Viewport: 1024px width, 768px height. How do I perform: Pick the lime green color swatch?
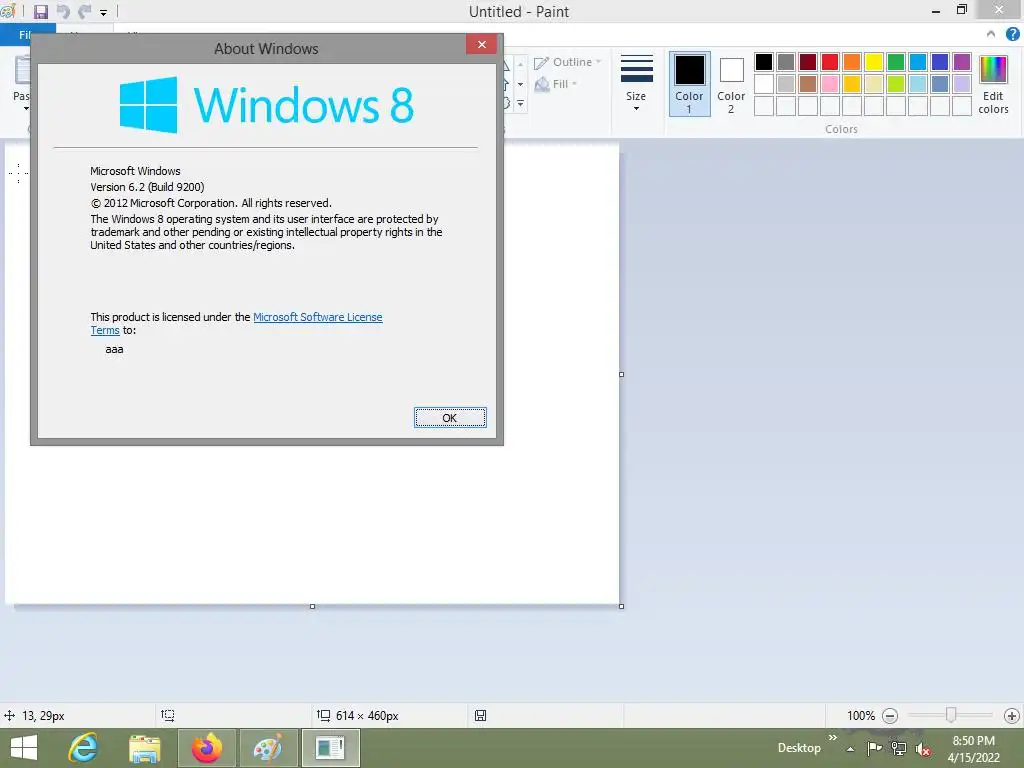[896, 84]
